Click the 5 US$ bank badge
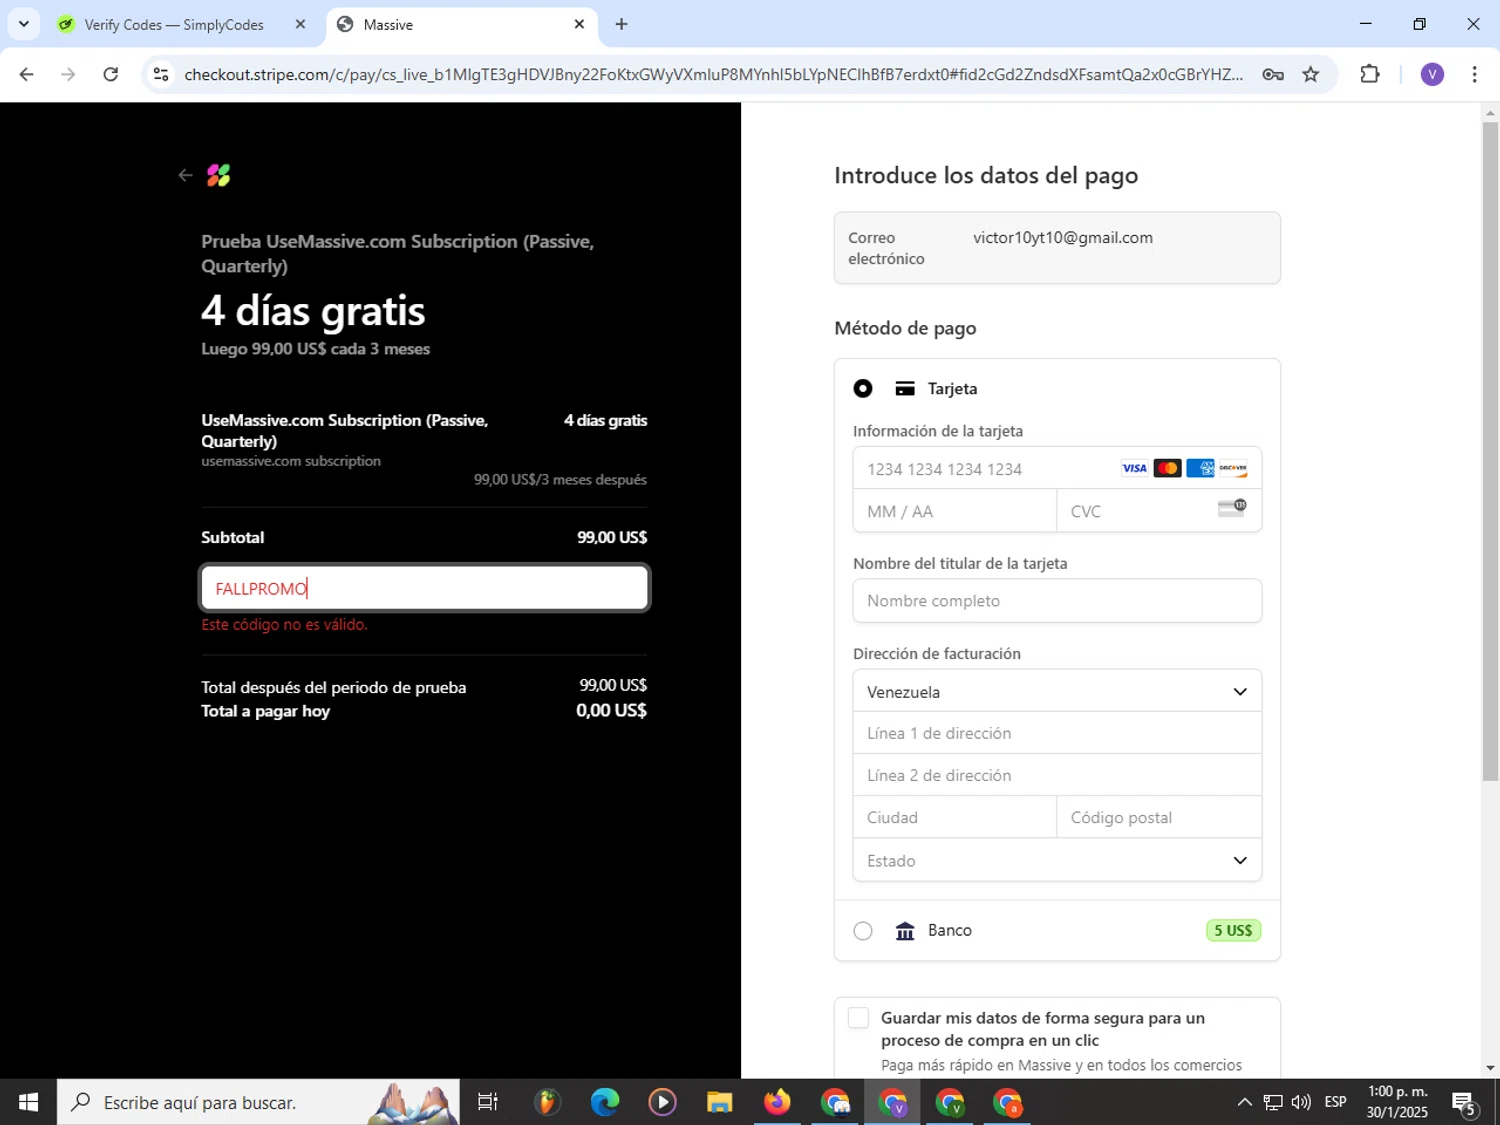 (x=1233, y=931)
